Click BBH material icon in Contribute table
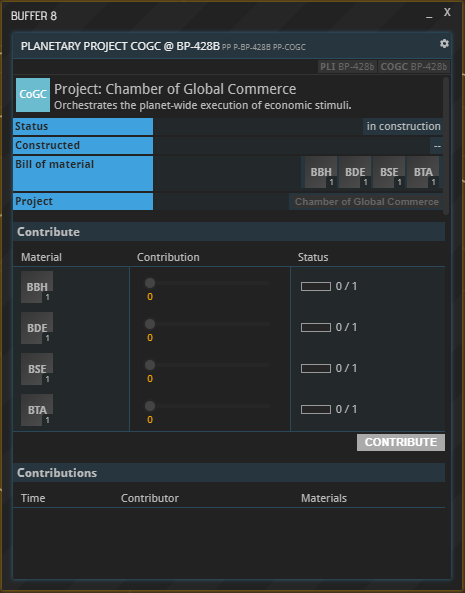 pos(37,287)
